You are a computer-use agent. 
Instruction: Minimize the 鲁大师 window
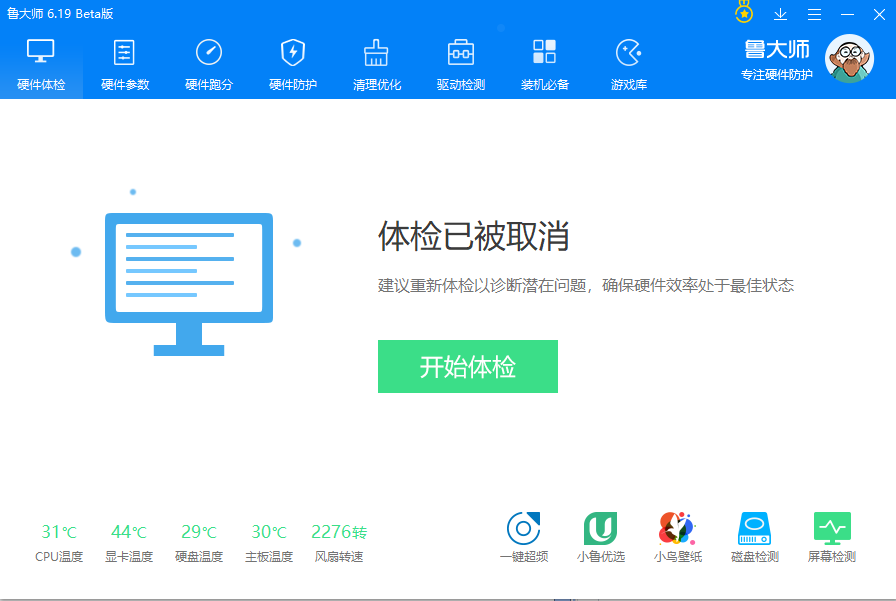[847, 14]
